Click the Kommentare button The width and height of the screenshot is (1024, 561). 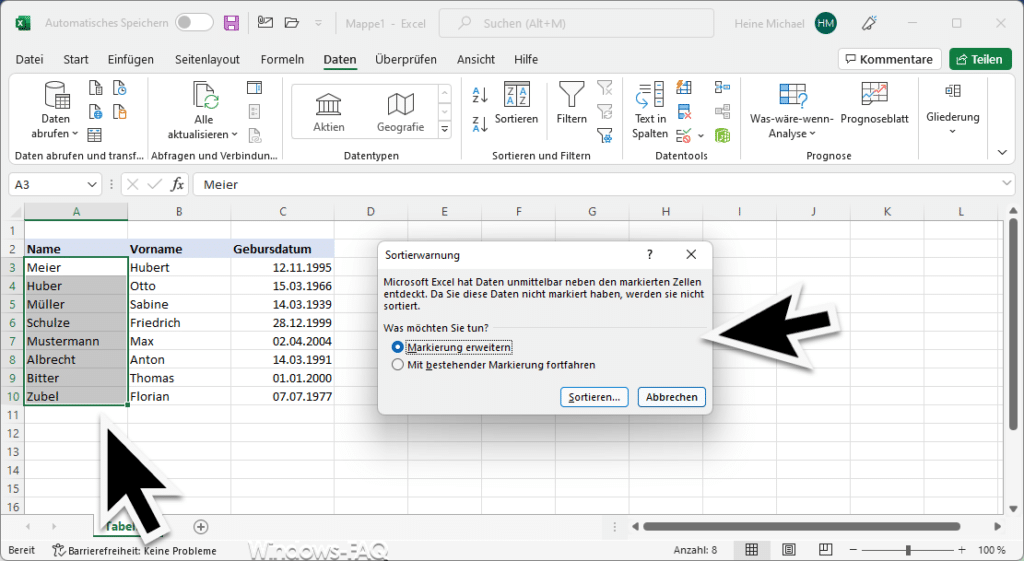point(889,59)
